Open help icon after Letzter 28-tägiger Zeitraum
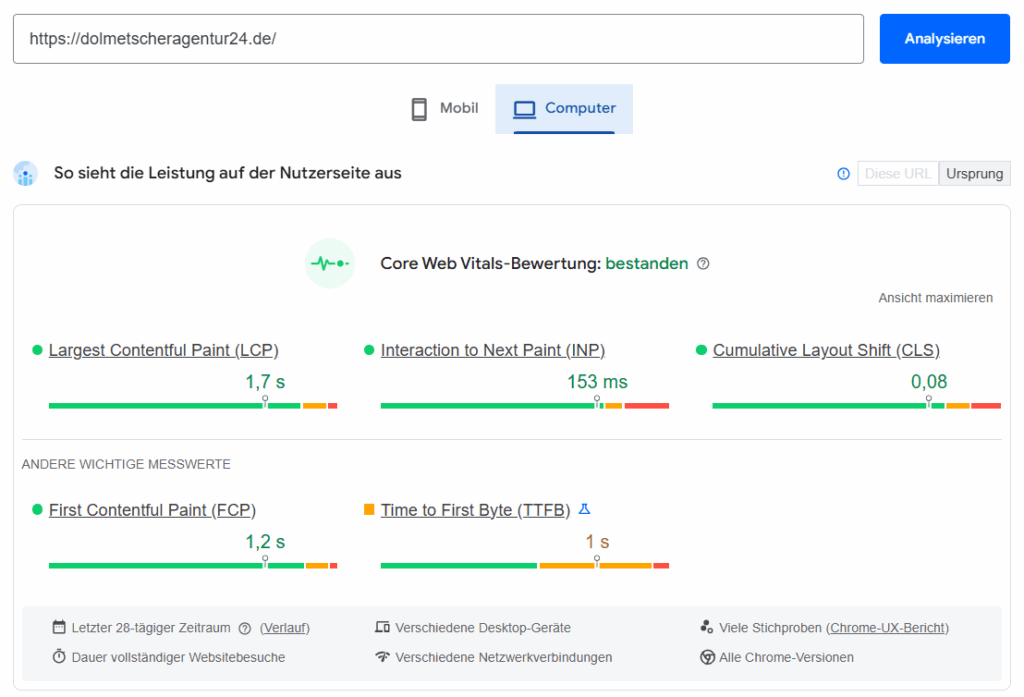This screenshot has height=697, width=1024. (244, 628)
